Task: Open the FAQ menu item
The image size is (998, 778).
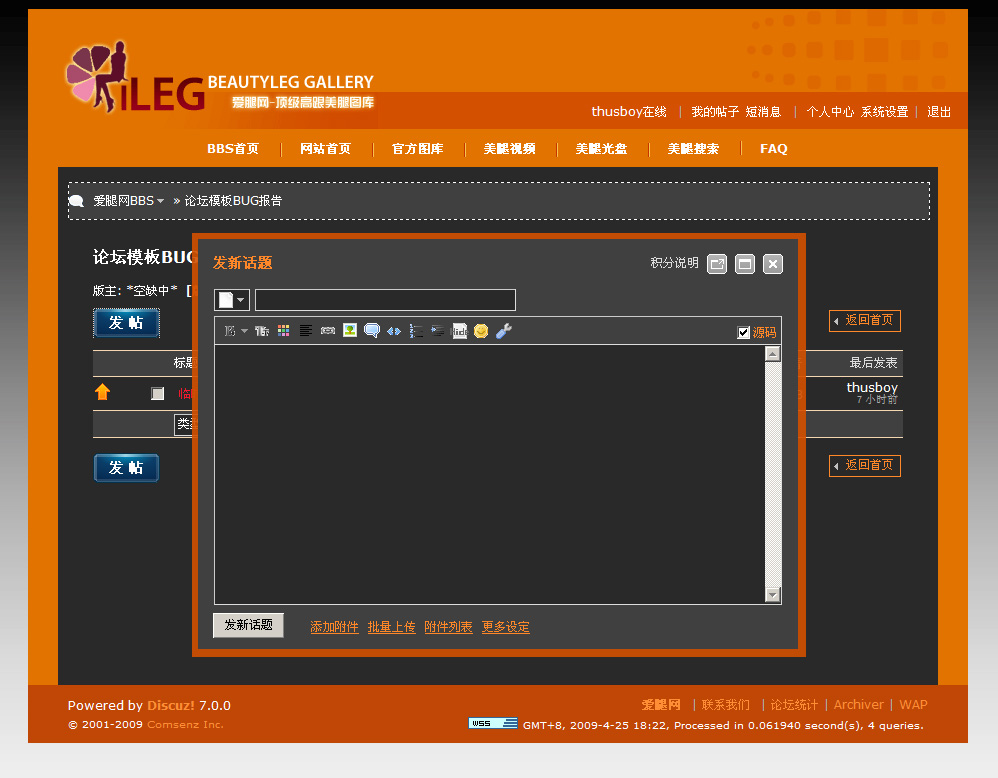Action: (x=773, y=148)
